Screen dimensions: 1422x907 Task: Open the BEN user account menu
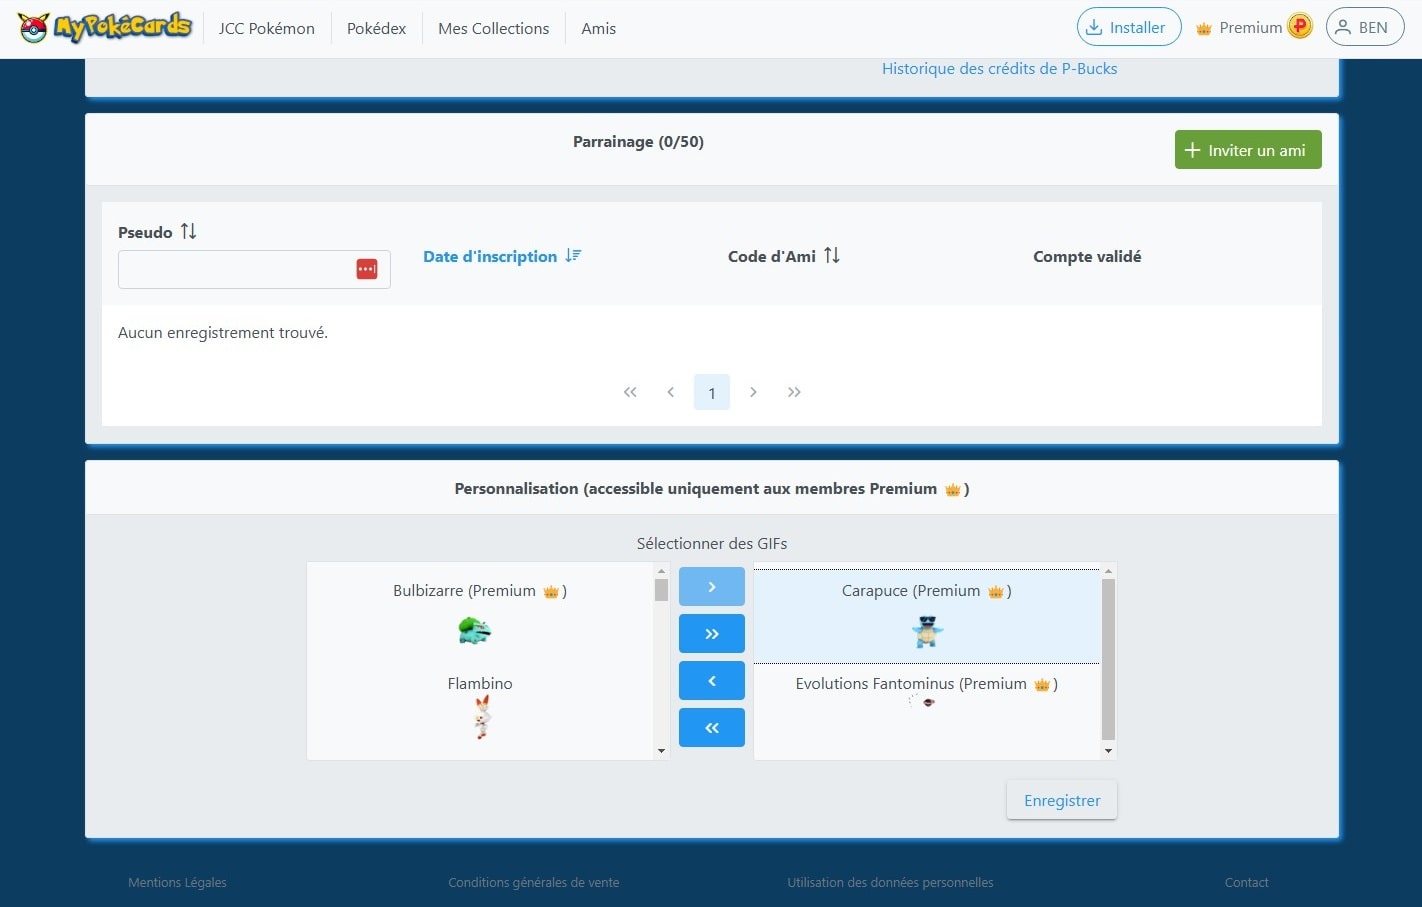coord(1364,27)
